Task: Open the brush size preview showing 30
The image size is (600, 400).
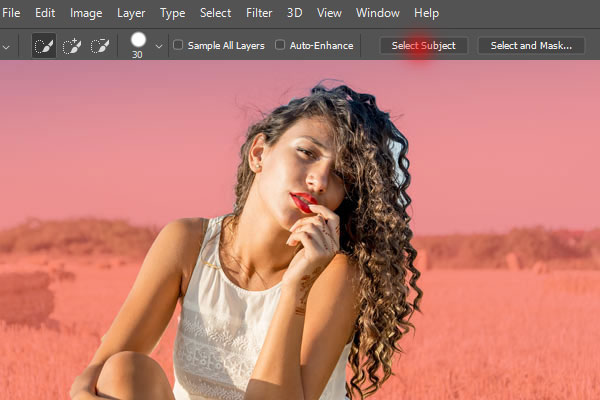Action: click(x=138, y=45)
